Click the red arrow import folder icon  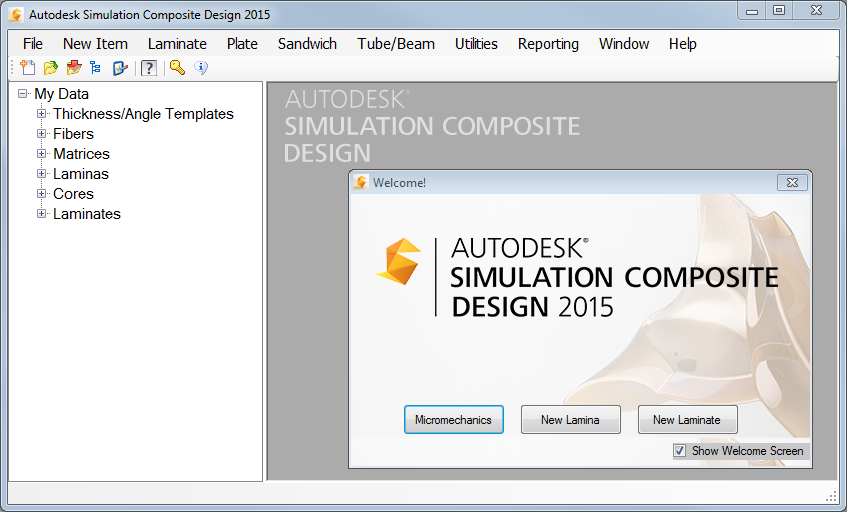click(x=73, y=68)
